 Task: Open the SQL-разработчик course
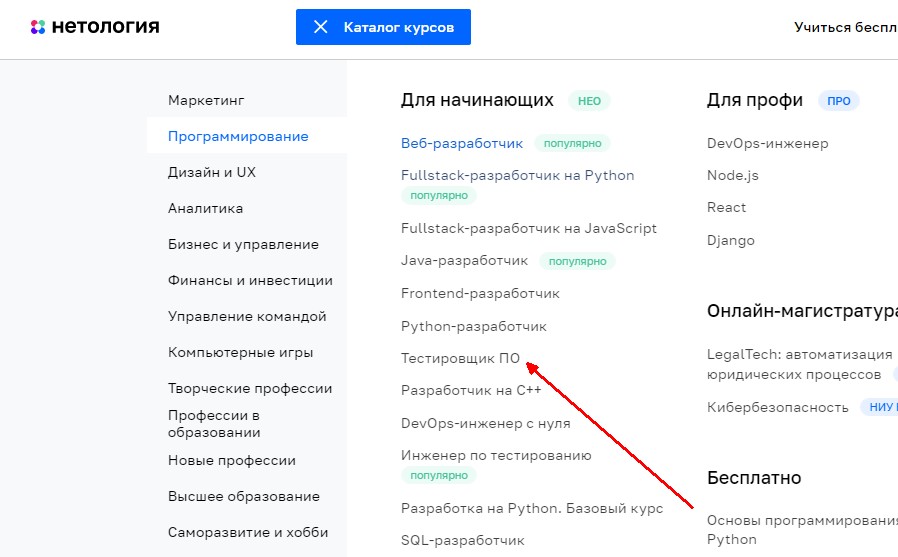click(x=463, y=540)
